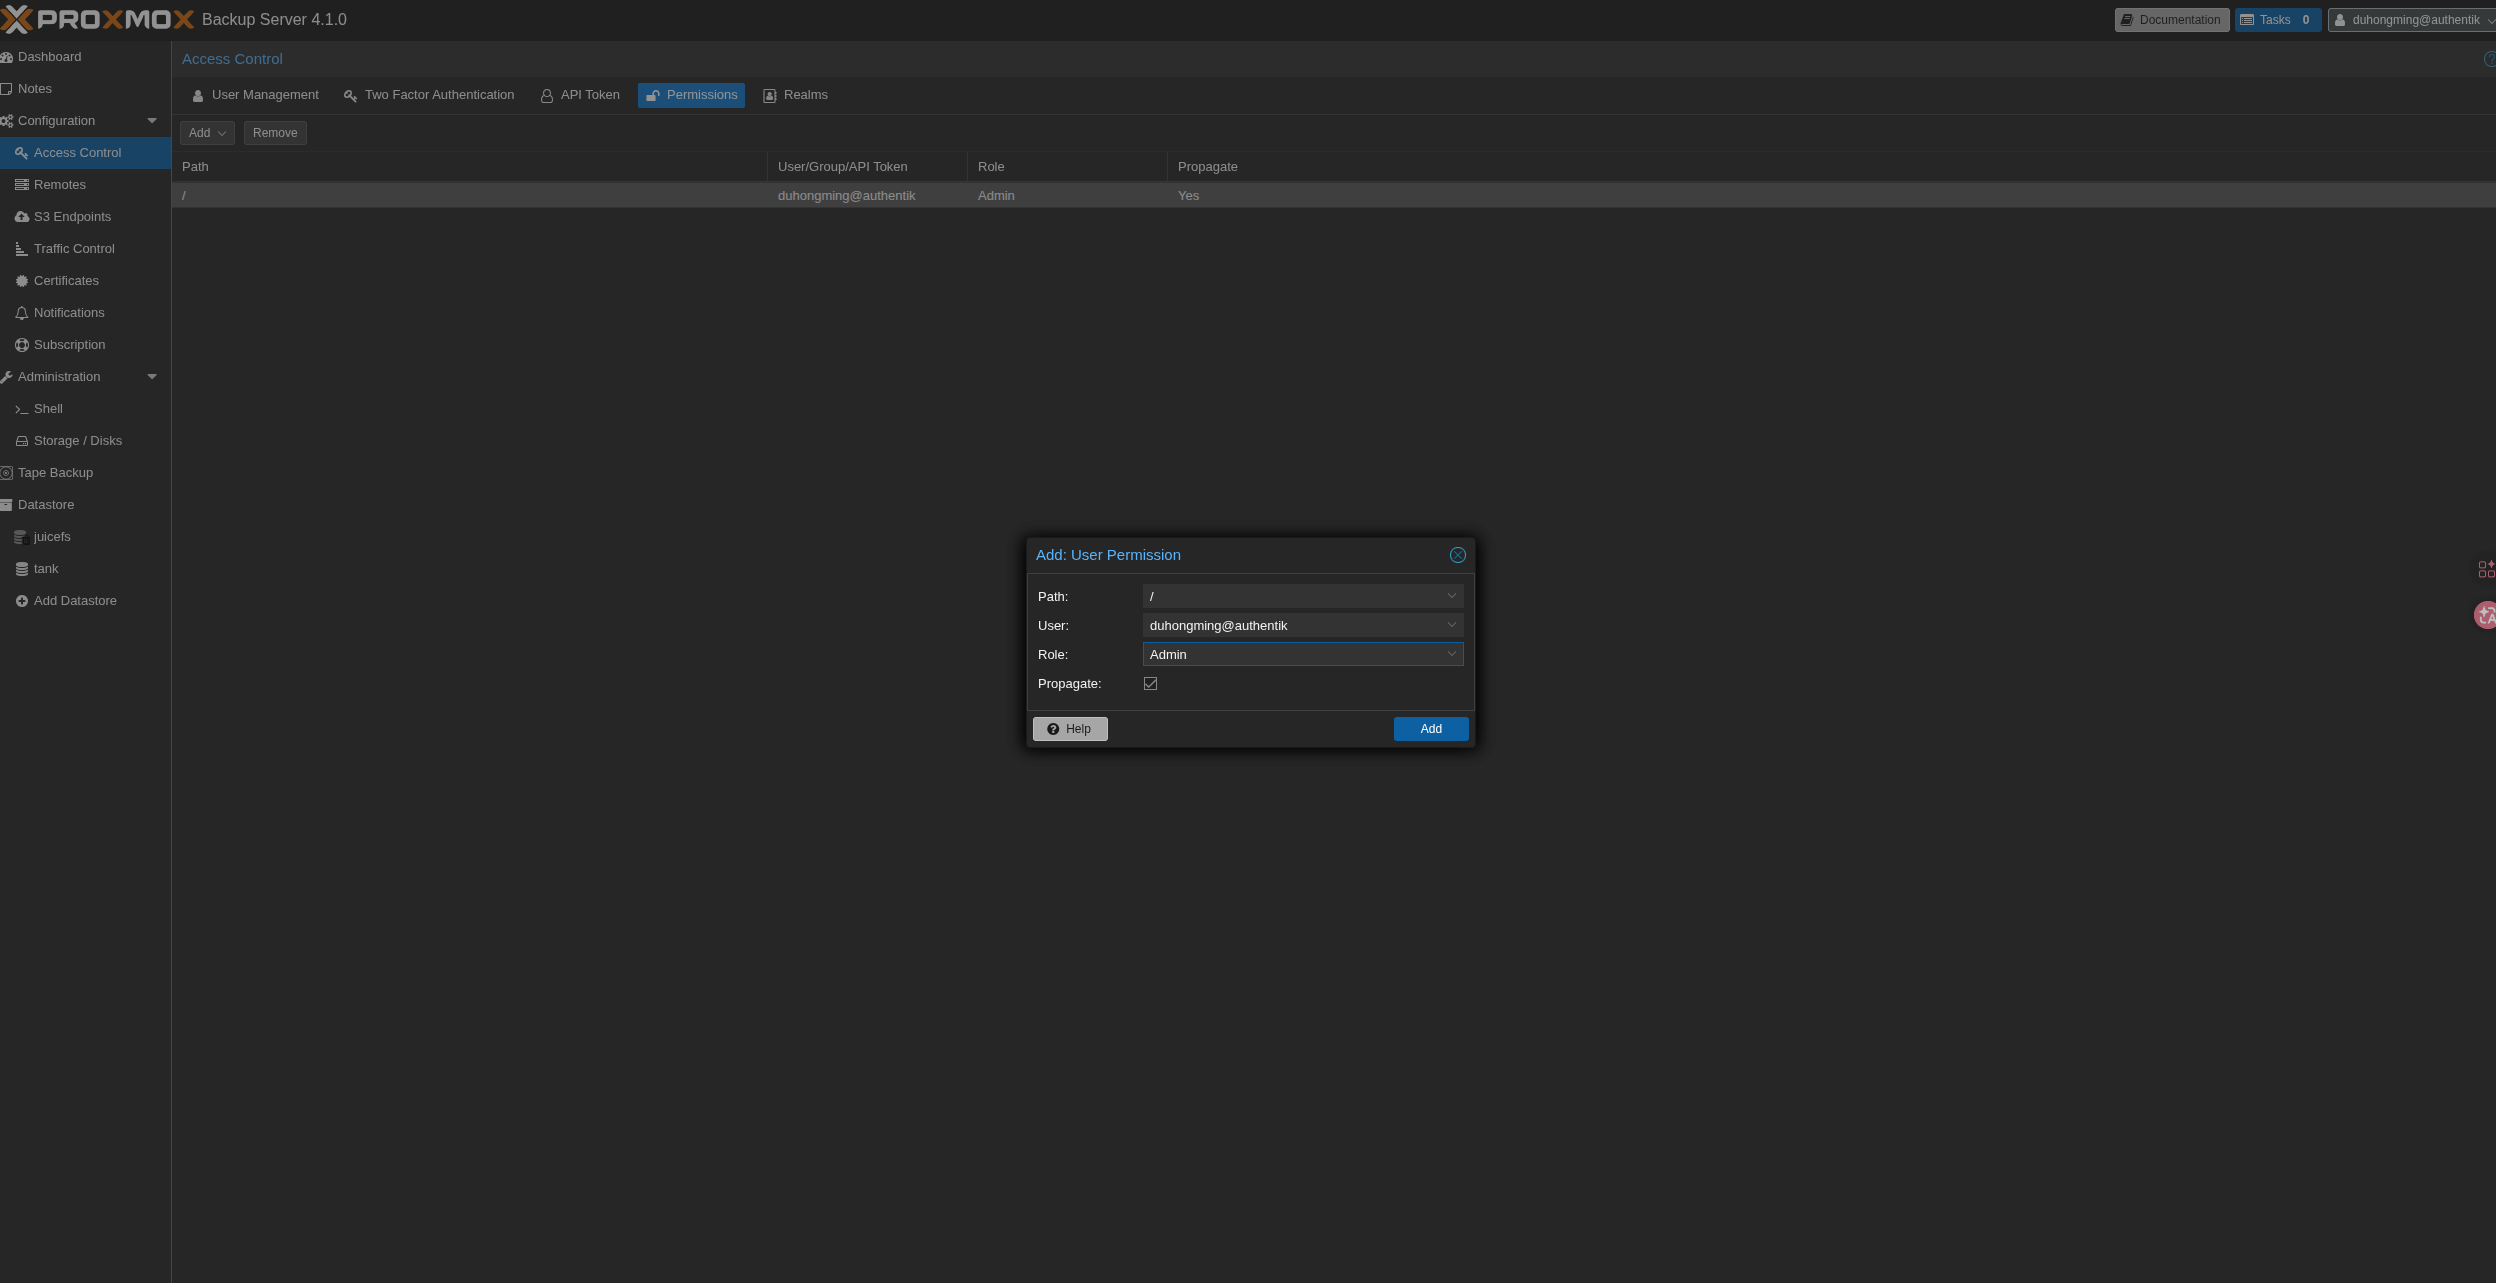Select the juicefs datastore icon

(22, 537)
